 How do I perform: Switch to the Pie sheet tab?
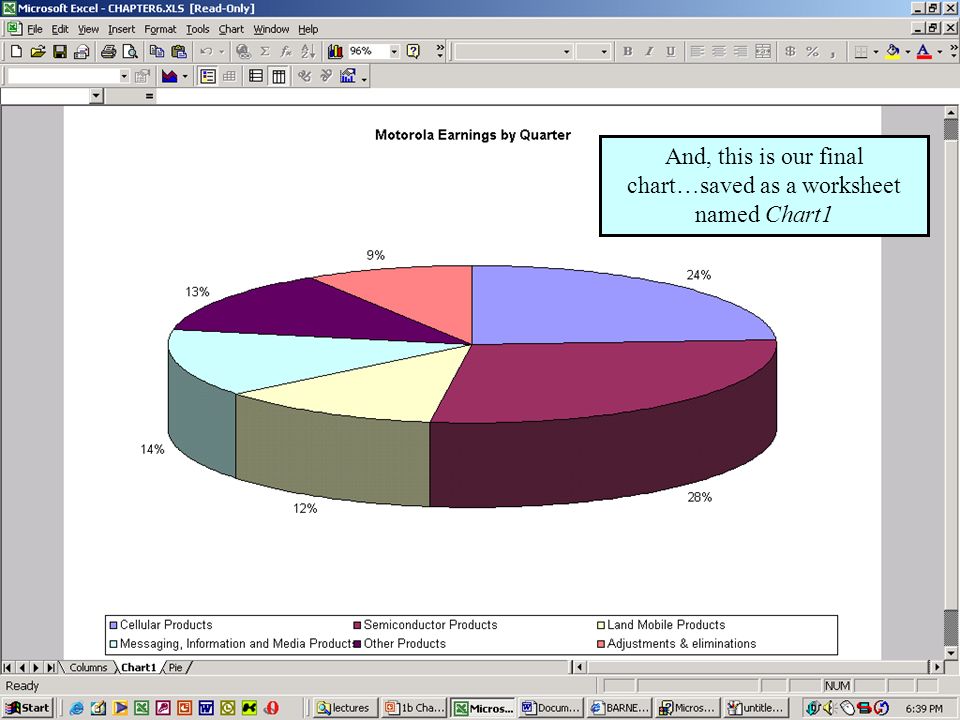(x=176, y=667)
